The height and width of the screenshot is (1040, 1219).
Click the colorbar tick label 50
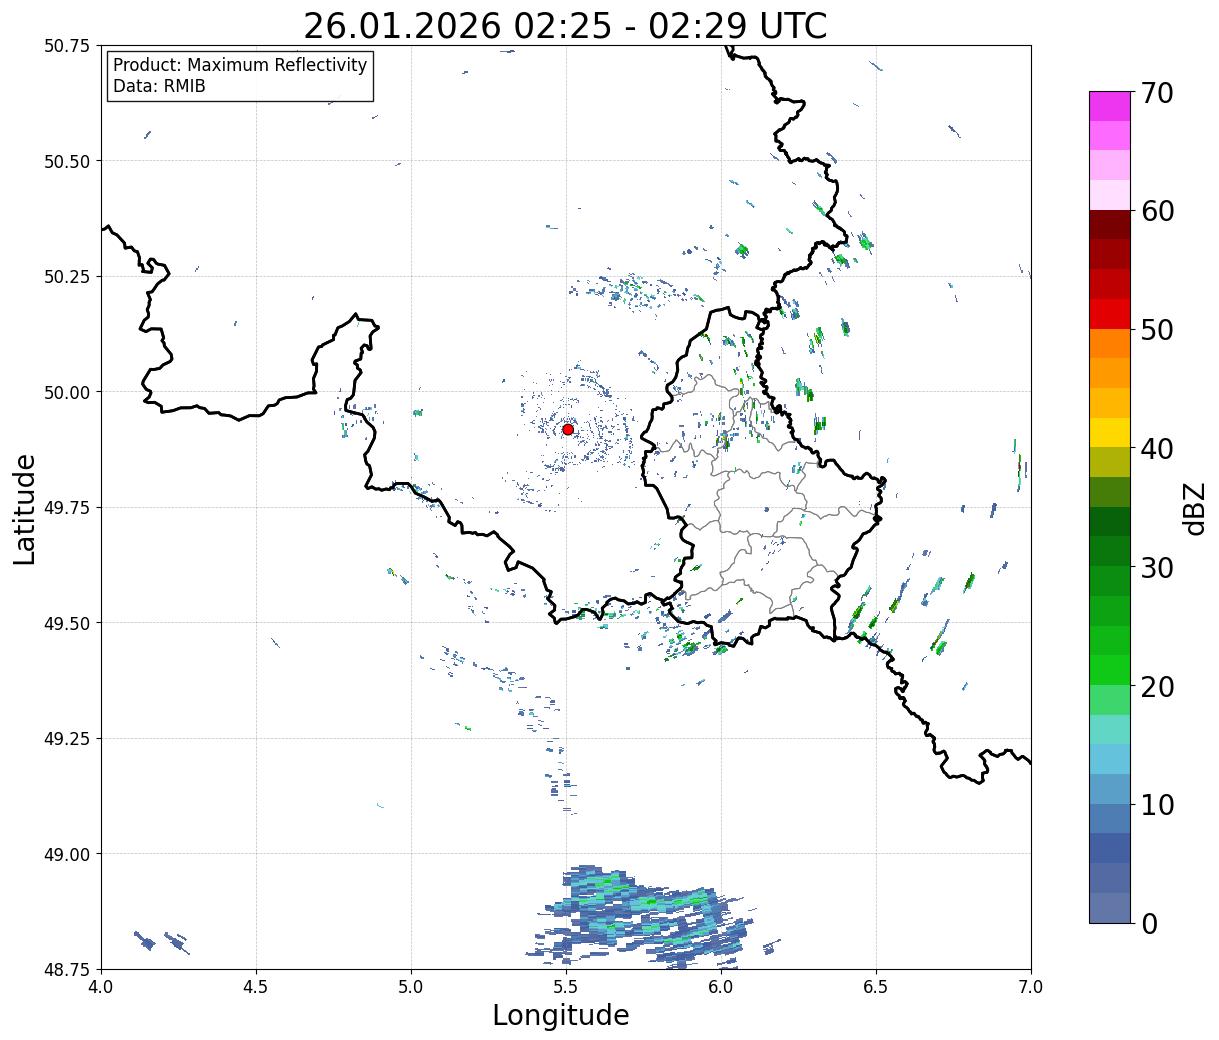coord(1157,330)
